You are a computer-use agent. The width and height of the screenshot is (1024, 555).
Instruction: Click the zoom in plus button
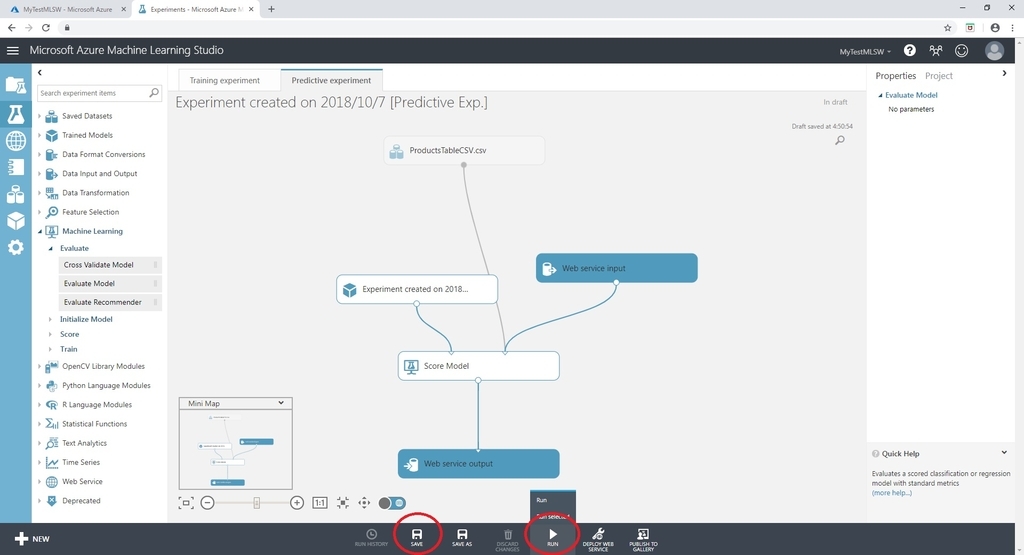point(297,503)
